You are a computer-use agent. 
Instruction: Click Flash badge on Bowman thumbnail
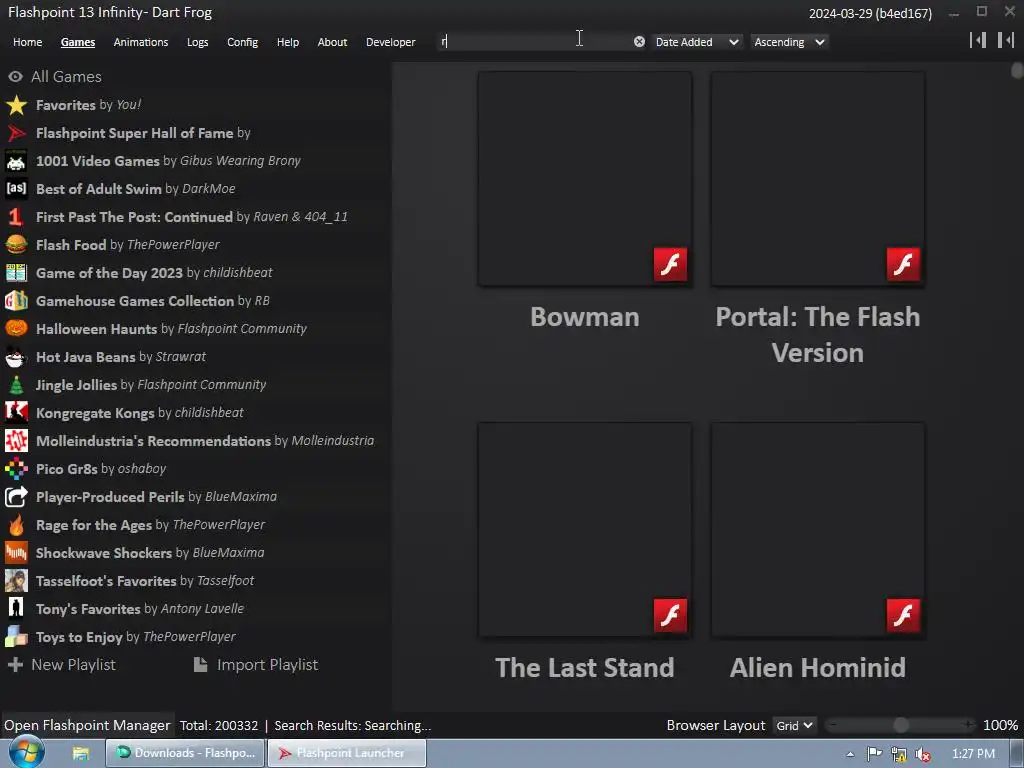click(x=670, y=264)
